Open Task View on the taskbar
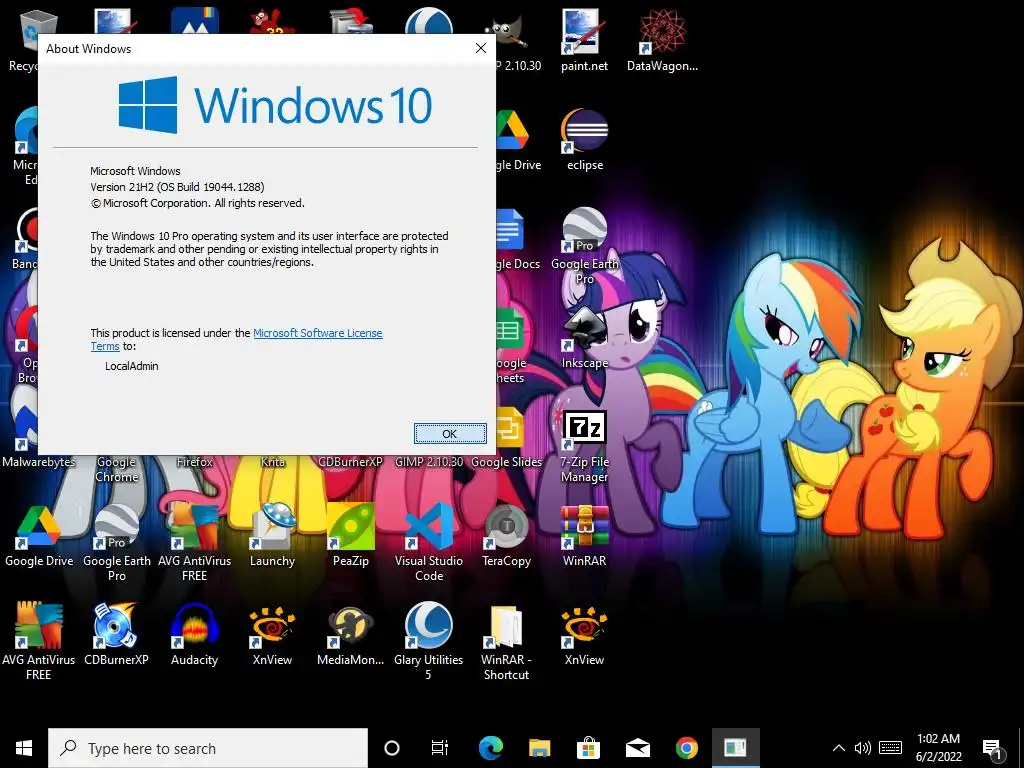Image resolution: width=1024 pixels, height=768 pixels. point(440,748)
